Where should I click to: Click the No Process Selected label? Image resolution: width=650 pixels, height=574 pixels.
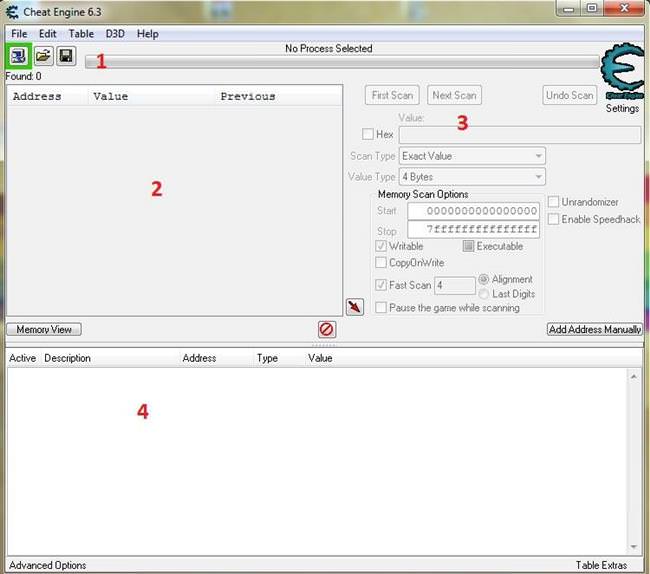[x=329, y=48]
